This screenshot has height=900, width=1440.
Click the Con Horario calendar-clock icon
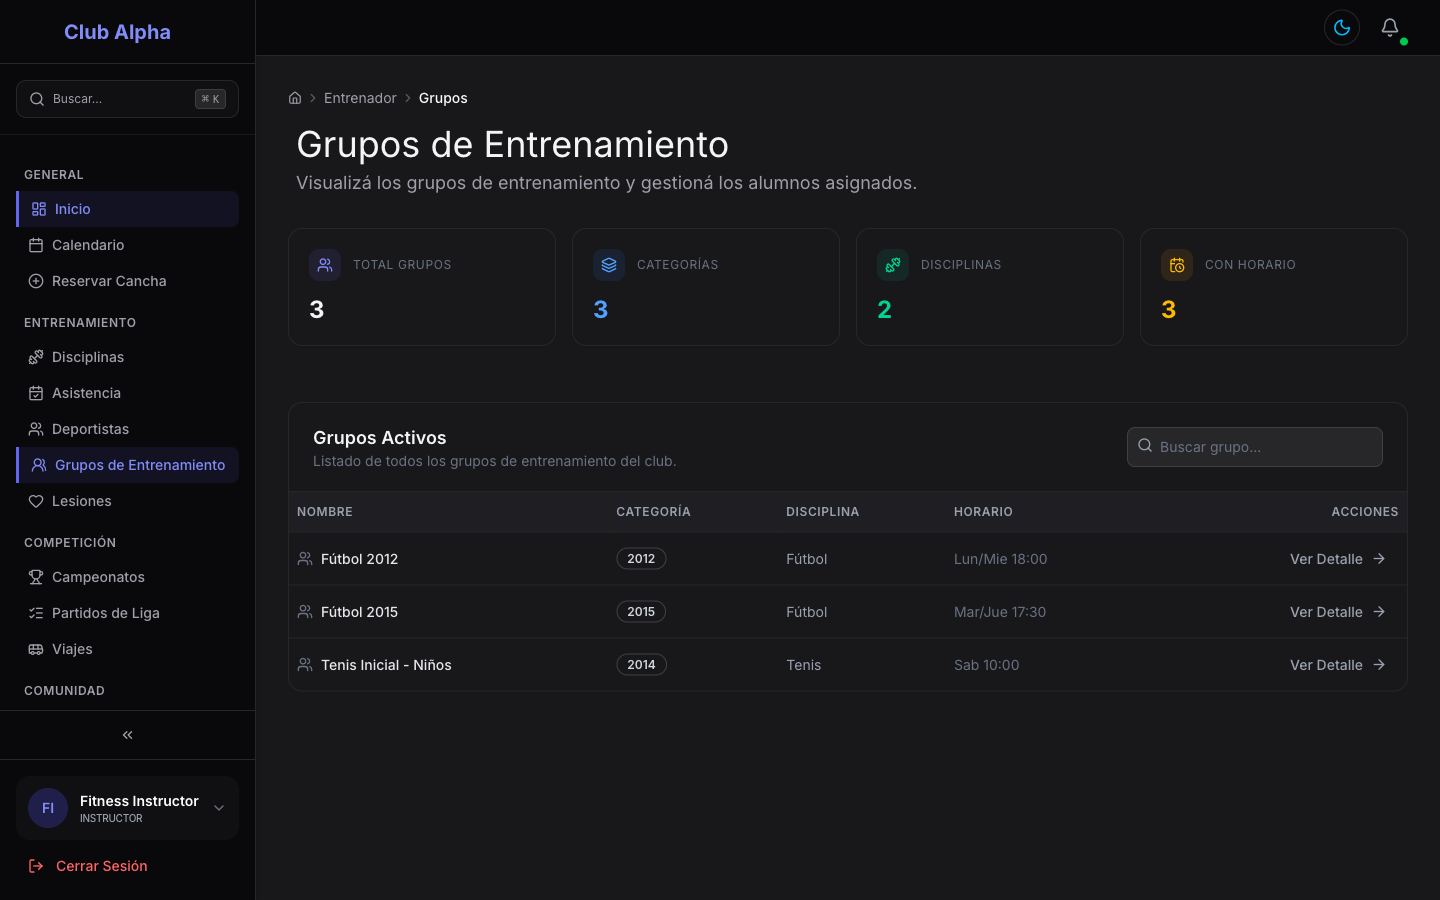[1177, 265]
